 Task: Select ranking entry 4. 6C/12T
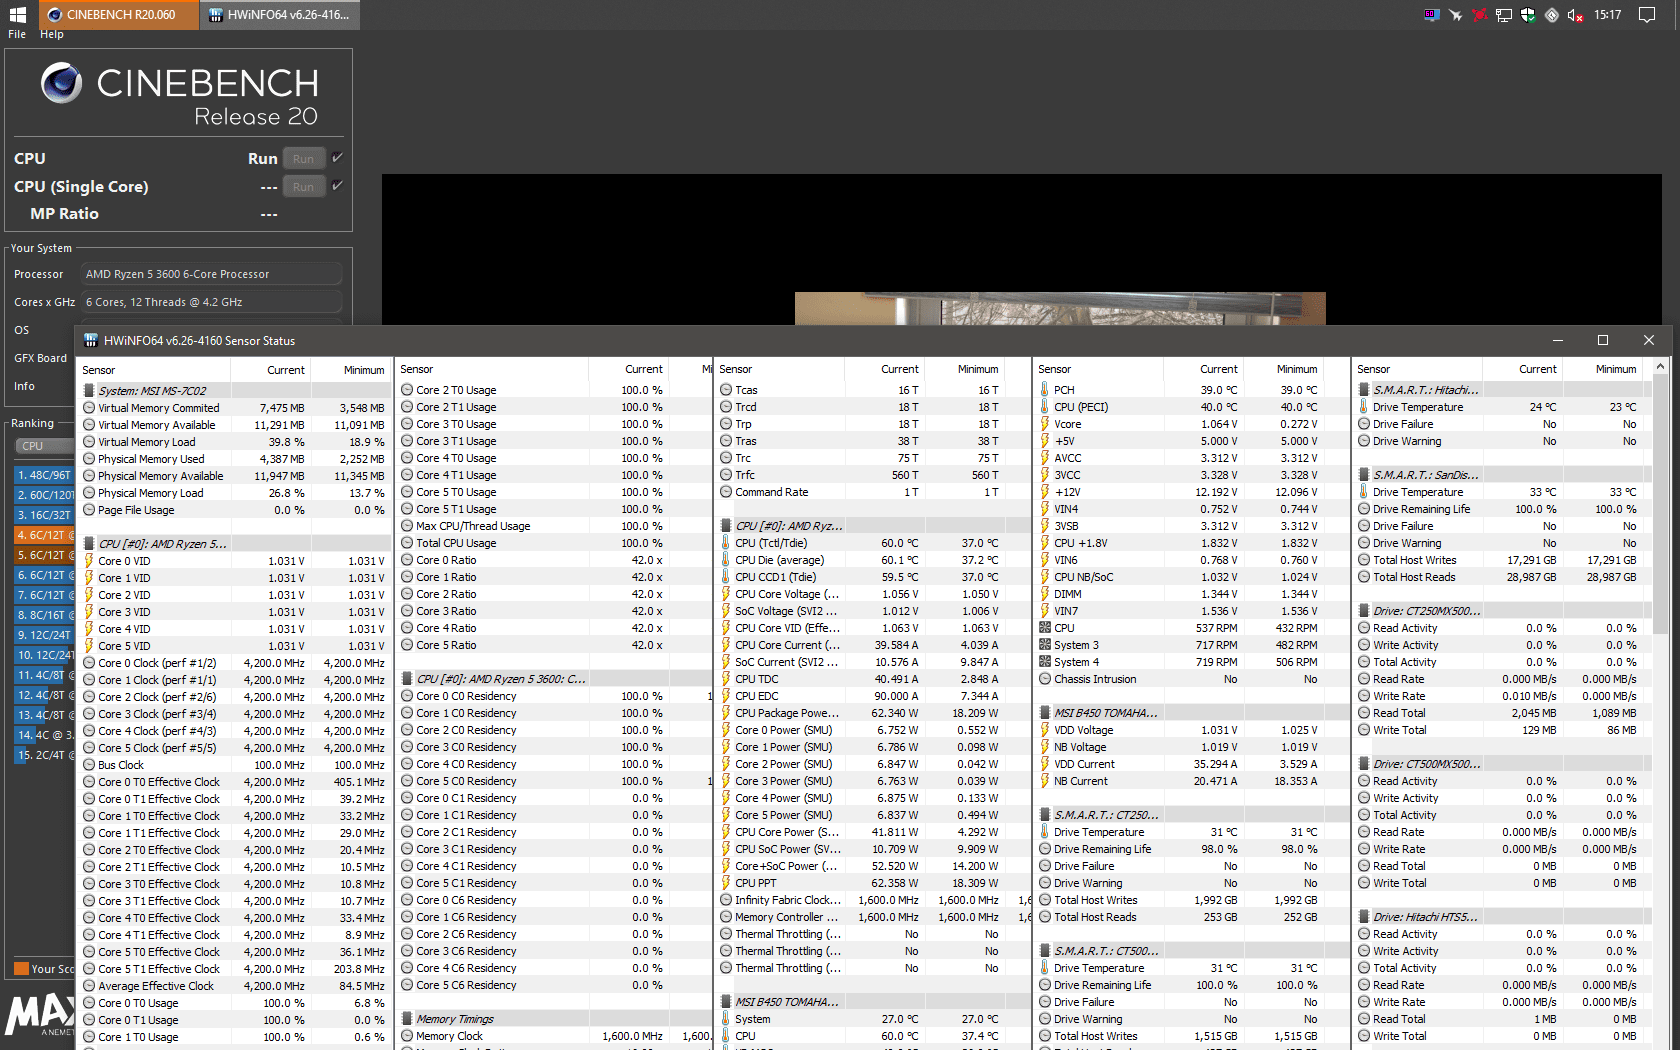pos(44,535)
